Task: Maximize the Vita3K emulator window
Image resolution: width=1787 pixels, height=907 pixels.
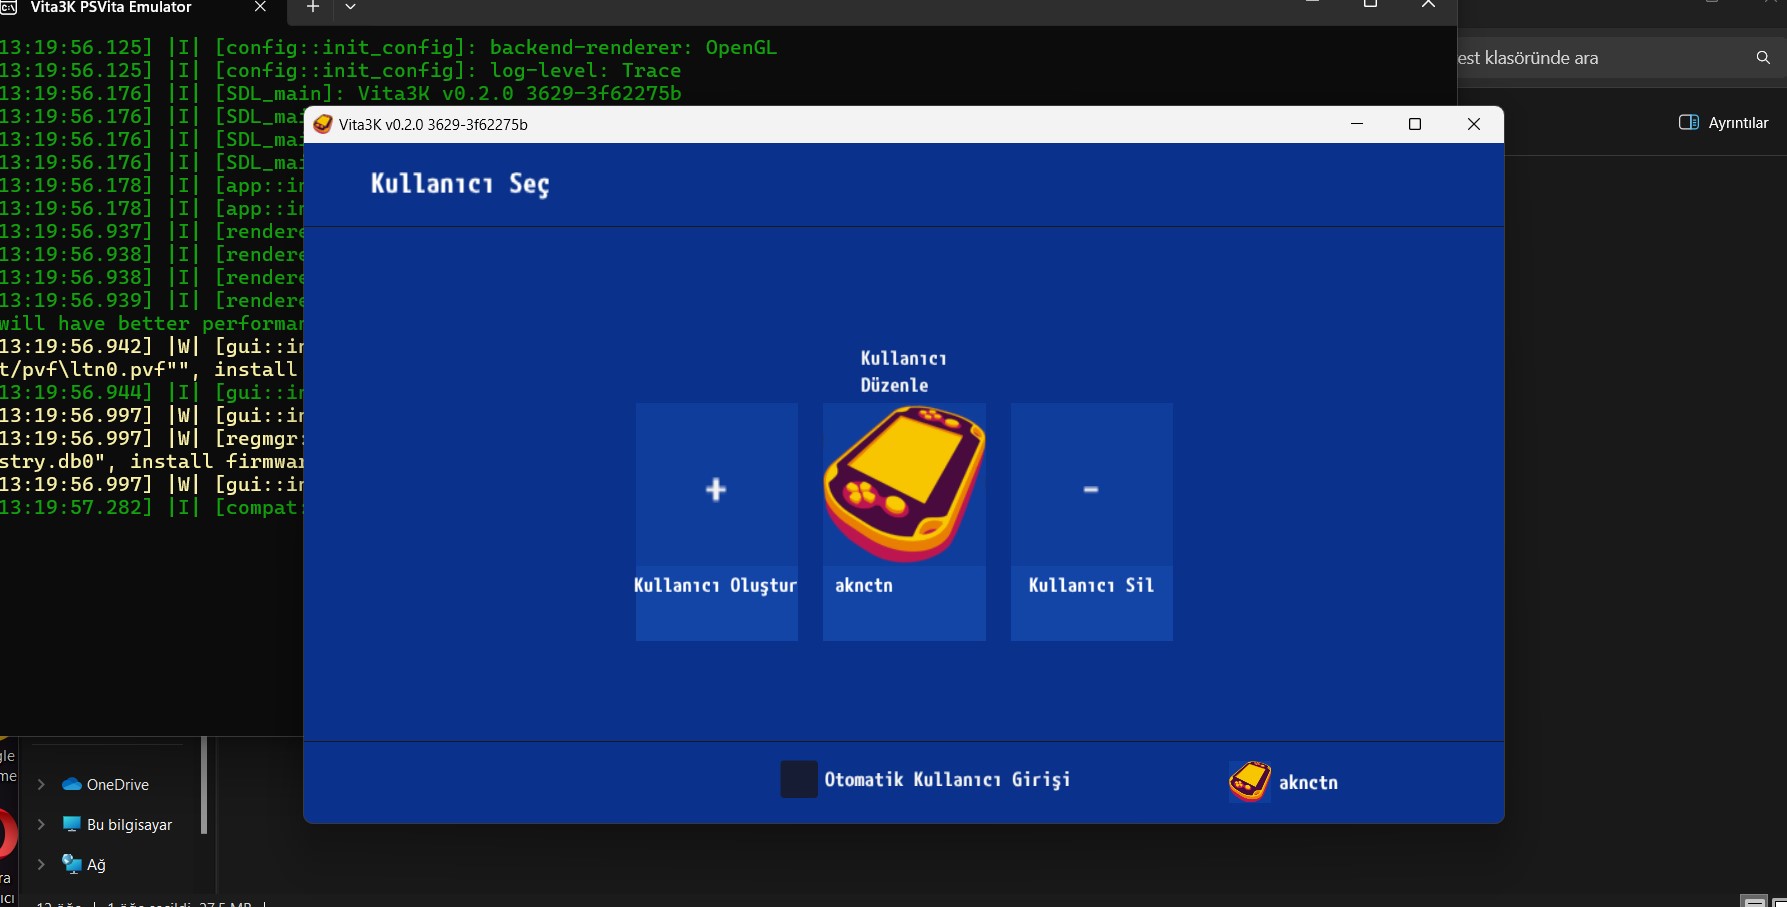Action: 1415,124
